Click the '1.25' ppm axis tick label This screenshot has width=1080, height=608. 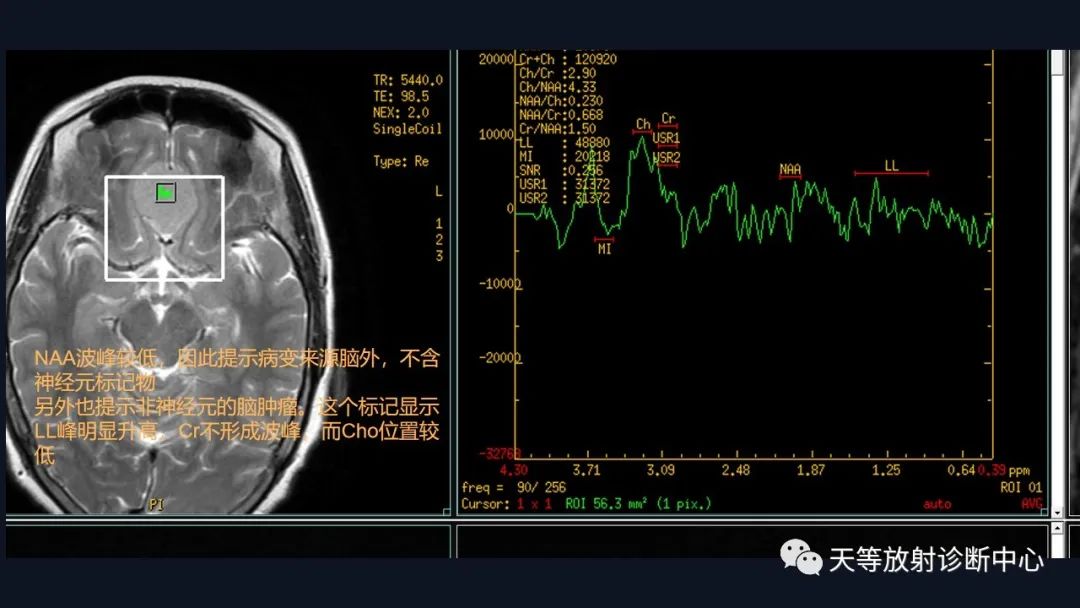click(886, 470)
